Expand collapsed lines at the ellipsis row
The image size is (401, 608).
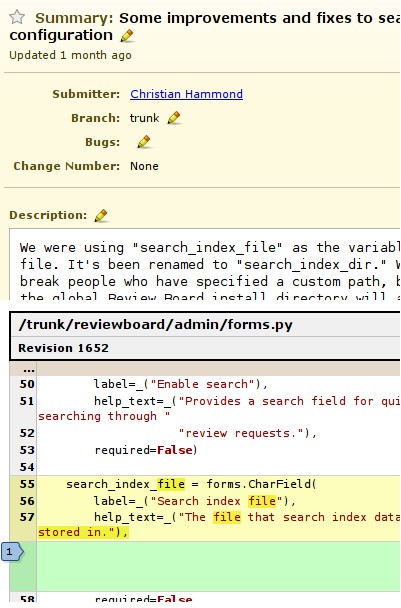(26, 369)
